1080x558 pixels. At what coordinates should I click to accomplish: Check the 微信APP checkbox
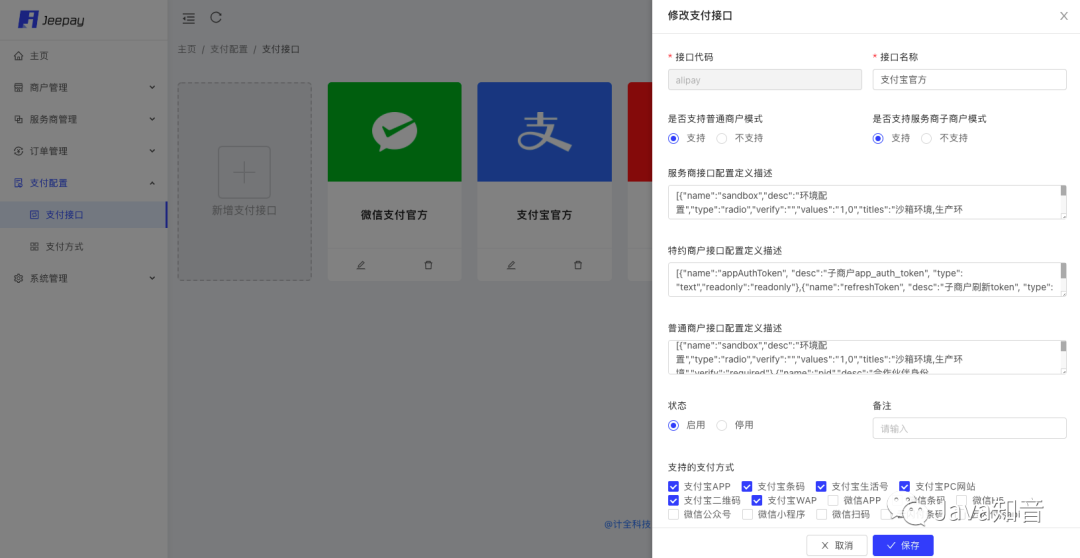pos(833,500)
